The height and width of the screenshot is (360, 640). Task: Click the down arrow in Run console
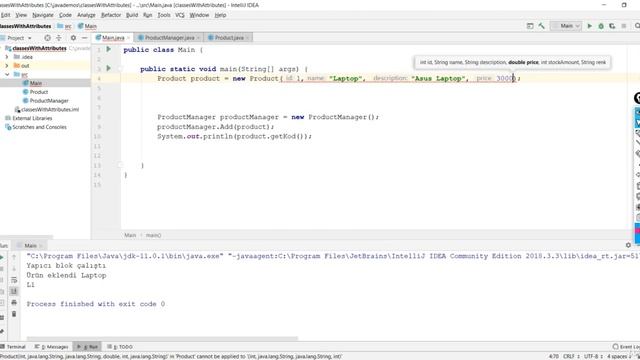pyautogui.click(x=14, y=269)
